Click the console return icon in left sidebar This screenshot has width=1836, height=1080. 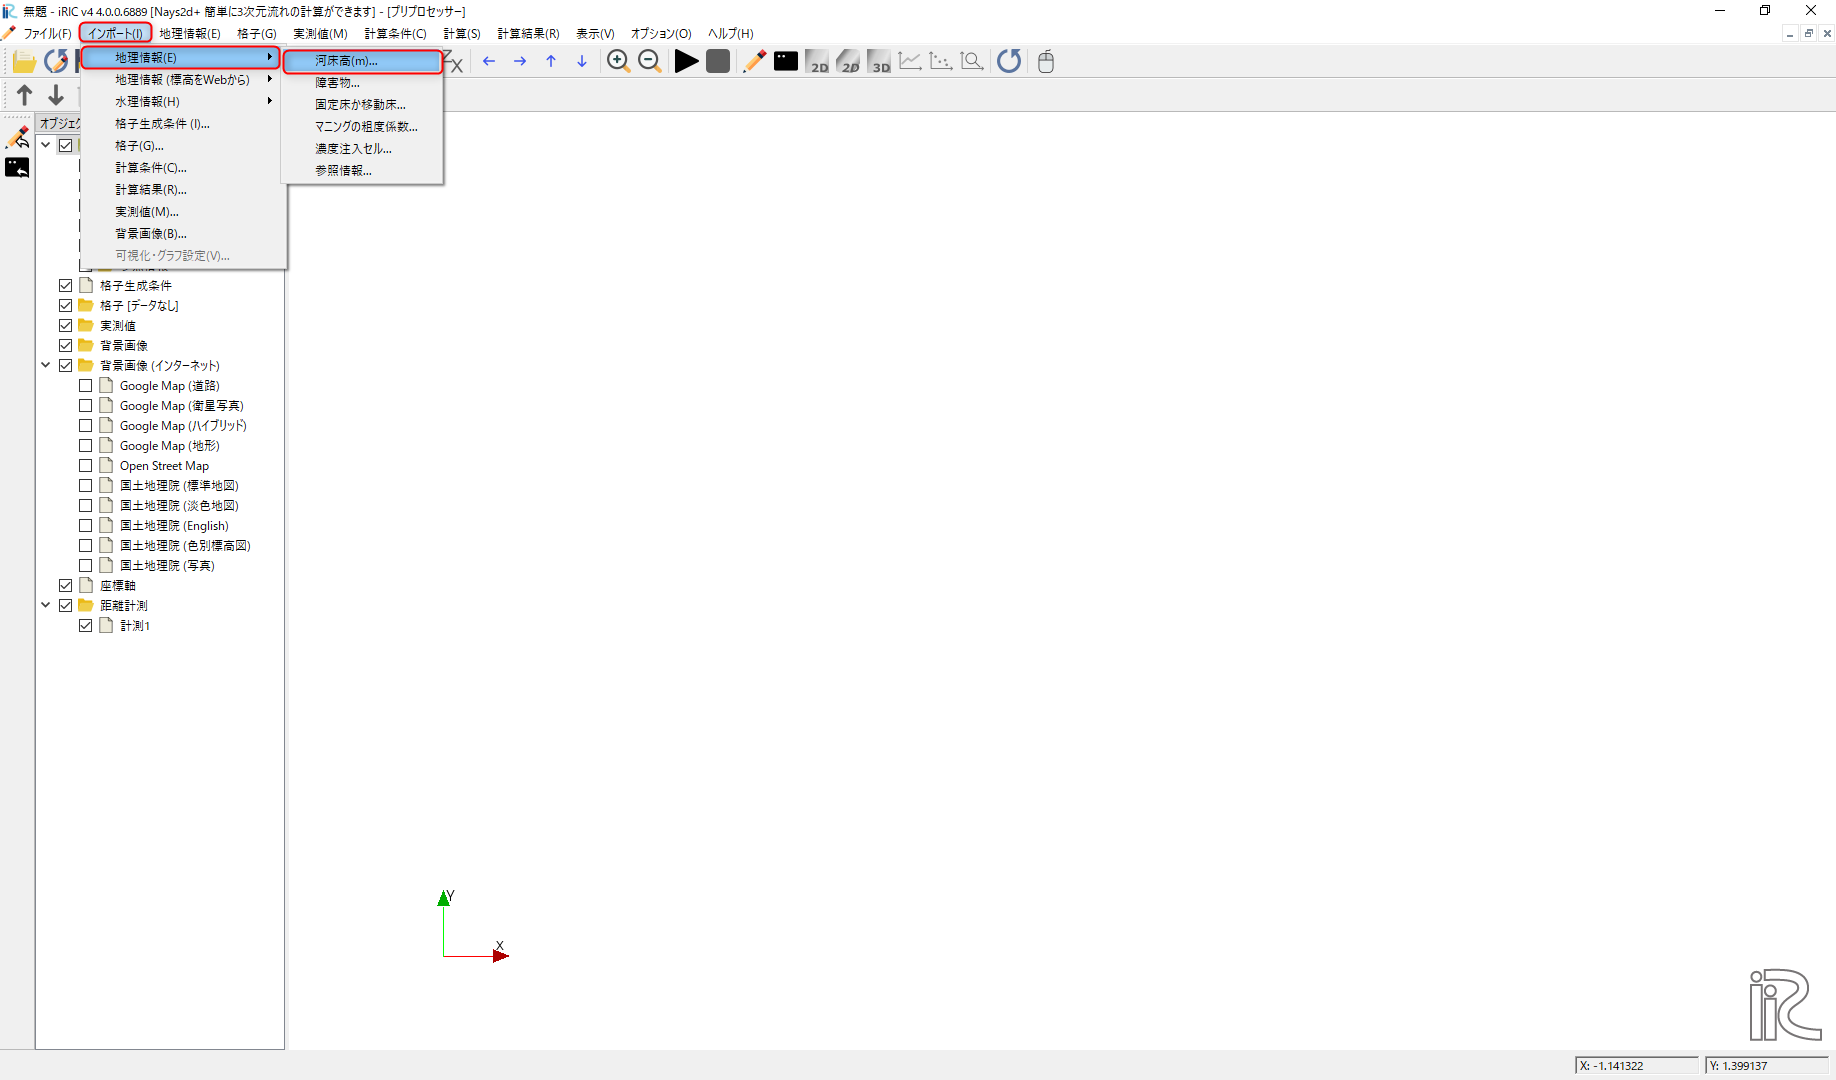pyautogui.click(x=17, y=168)
